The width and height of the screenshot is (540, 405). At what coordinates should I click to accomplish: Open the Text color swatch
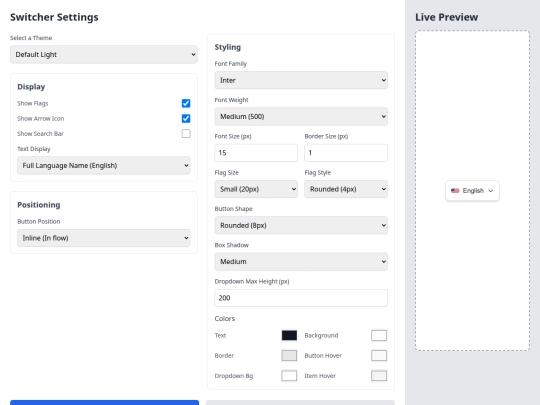tap(289, 335)
